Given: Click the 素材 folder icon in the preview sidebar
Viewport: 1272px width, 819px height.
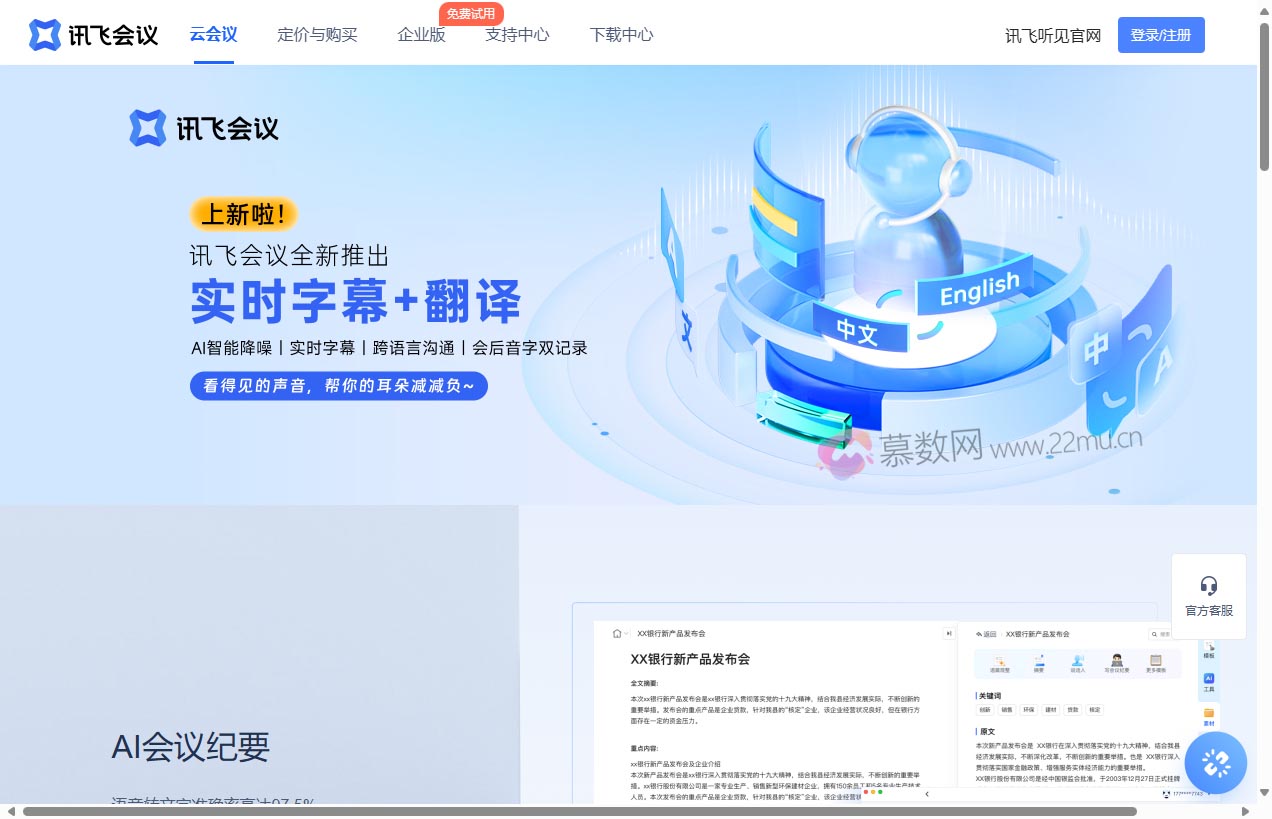Looking at the screenshot, I should pyautogui.click(x=1208, y=716).
